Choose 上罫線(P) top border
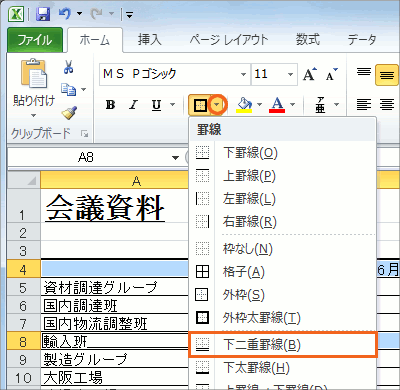Image resolution: width=400 pixels, height=390 pixels. 283,176
